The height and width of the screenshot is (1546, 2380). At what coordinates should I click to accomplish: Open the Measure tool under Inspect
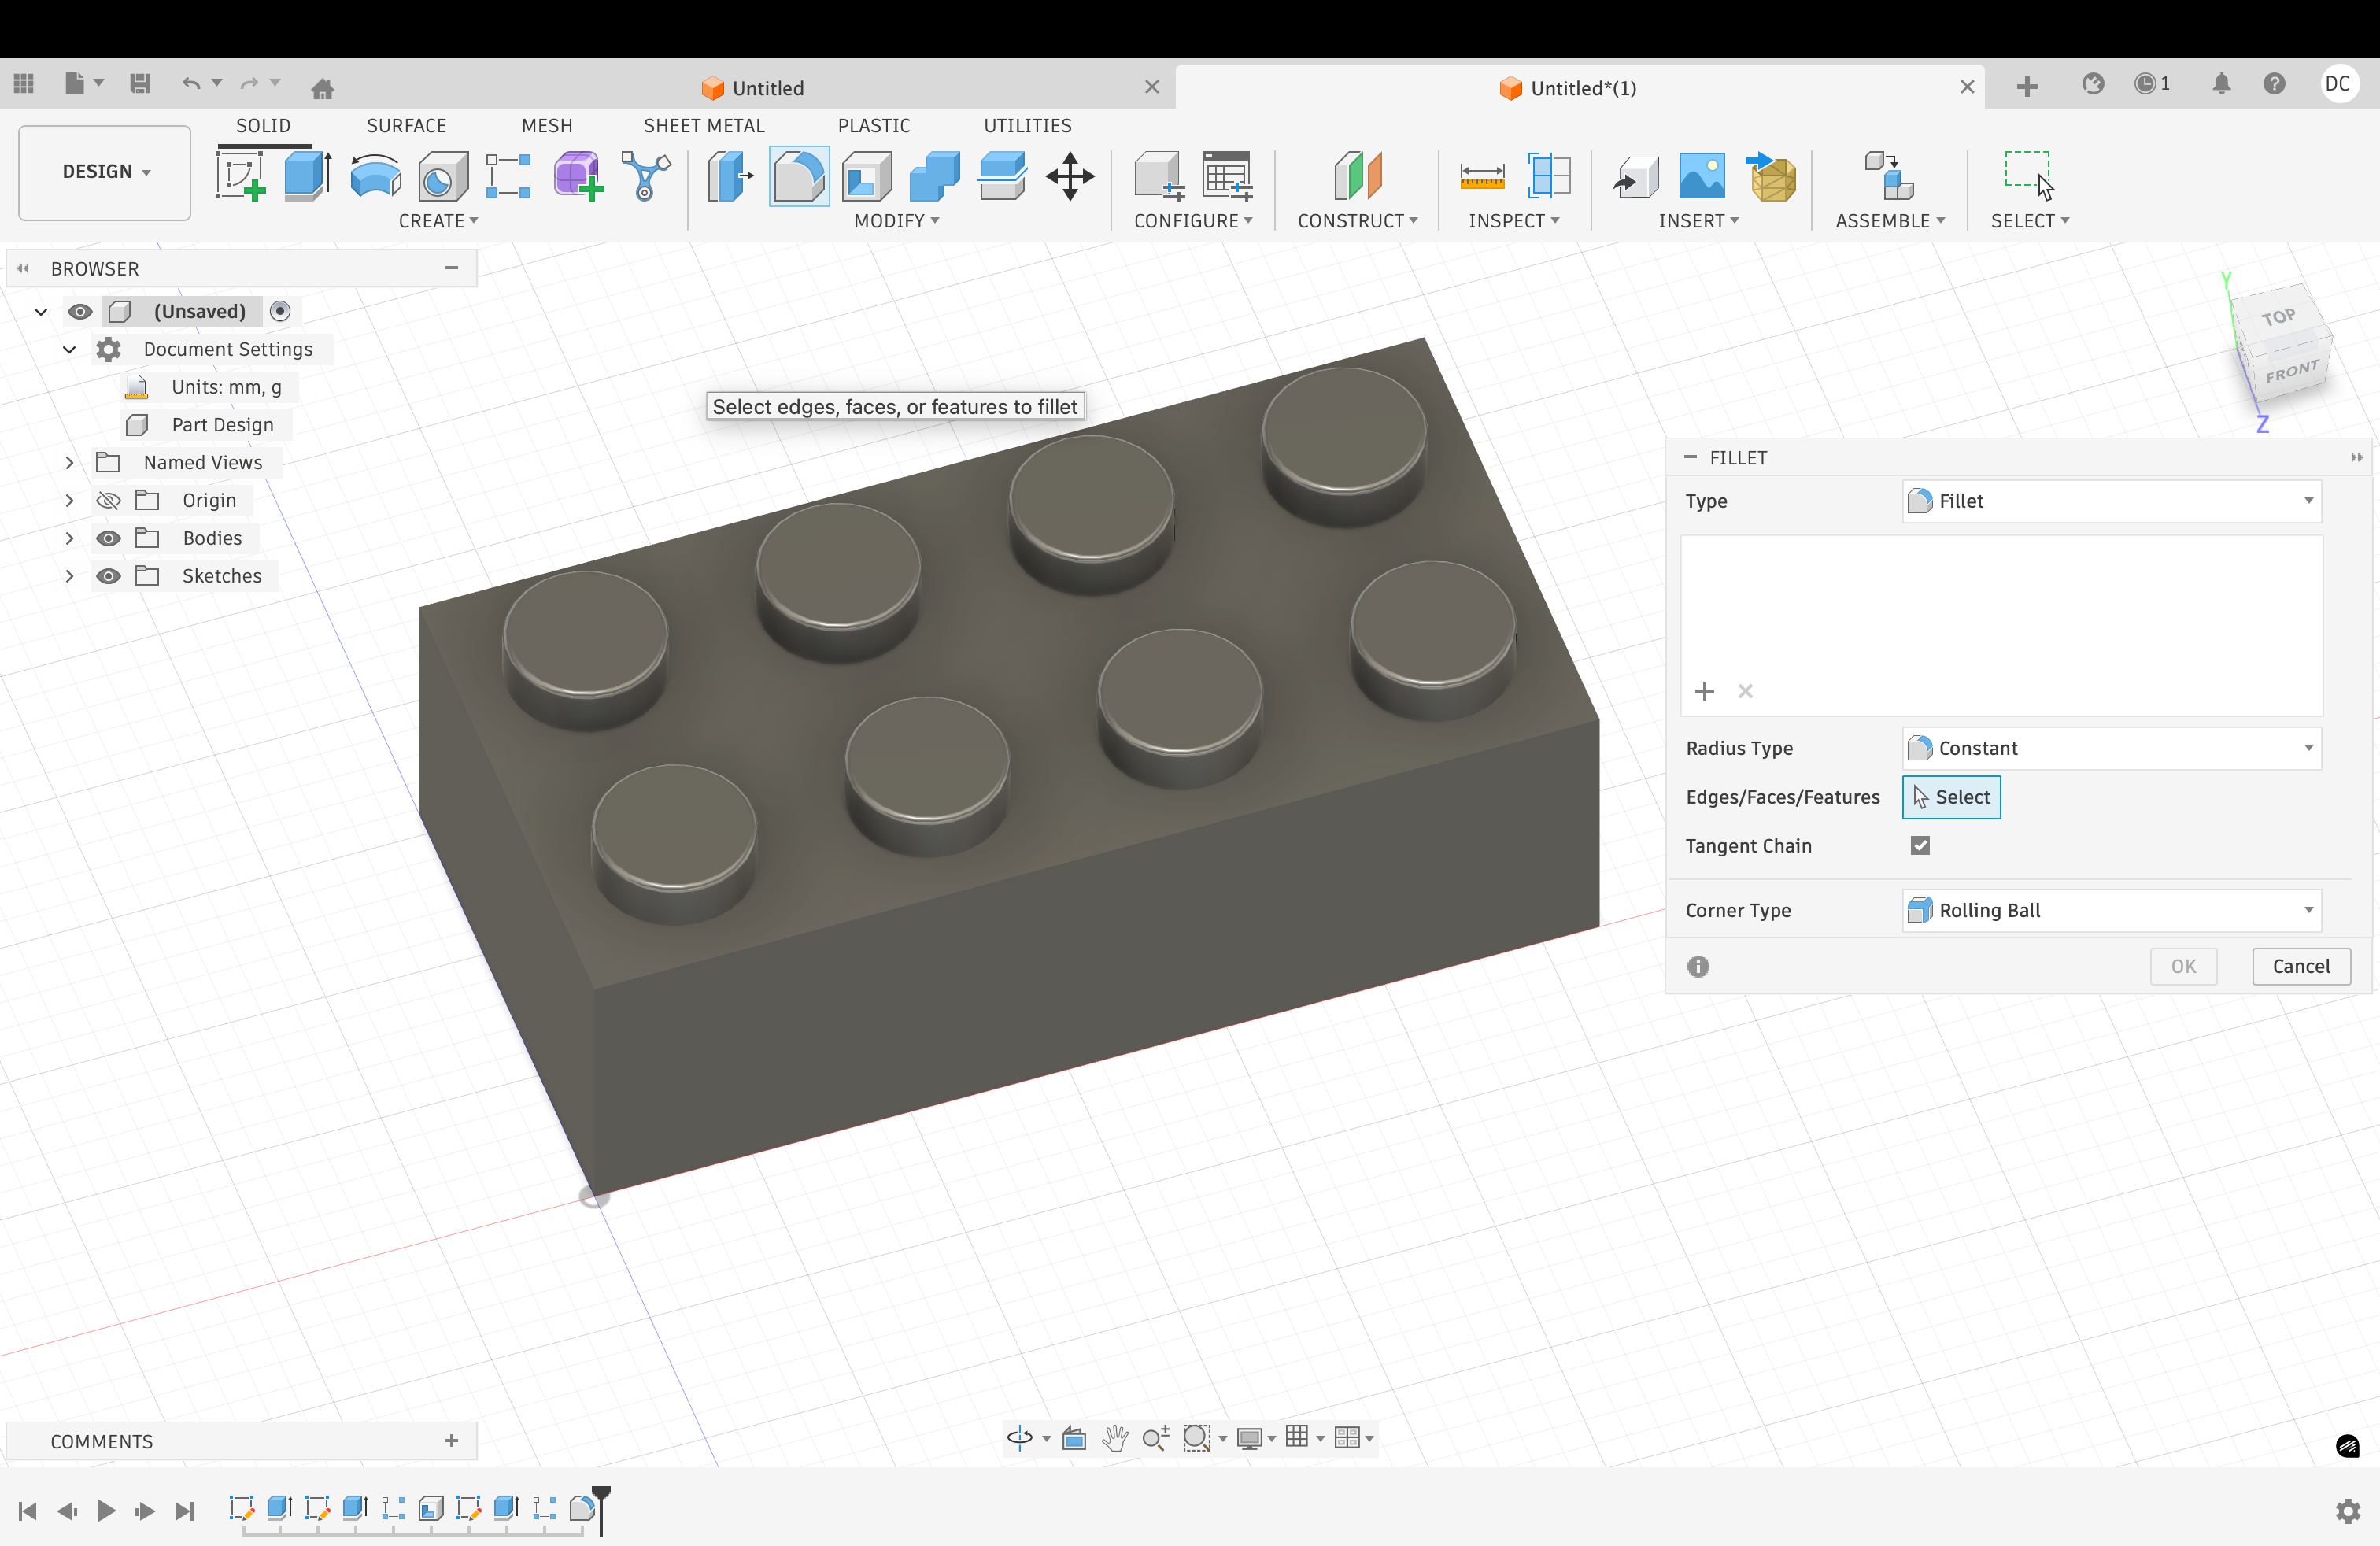click(x=1482, y=175)
